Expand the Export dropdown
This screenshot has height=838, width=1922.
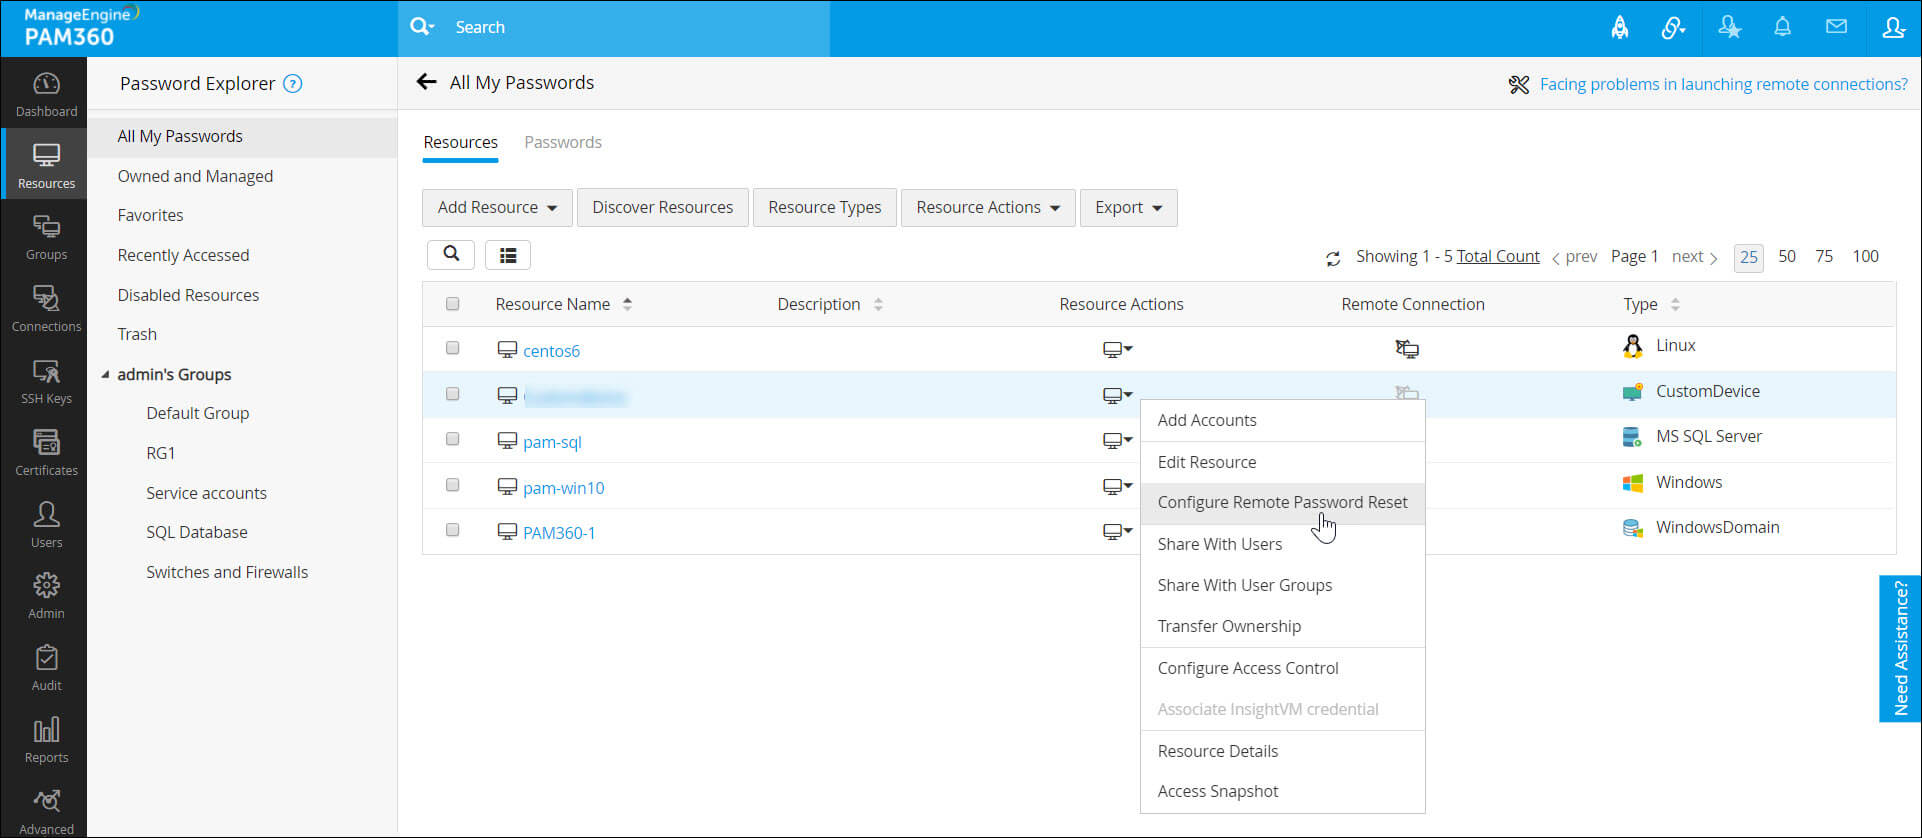tap(1128, 208)
